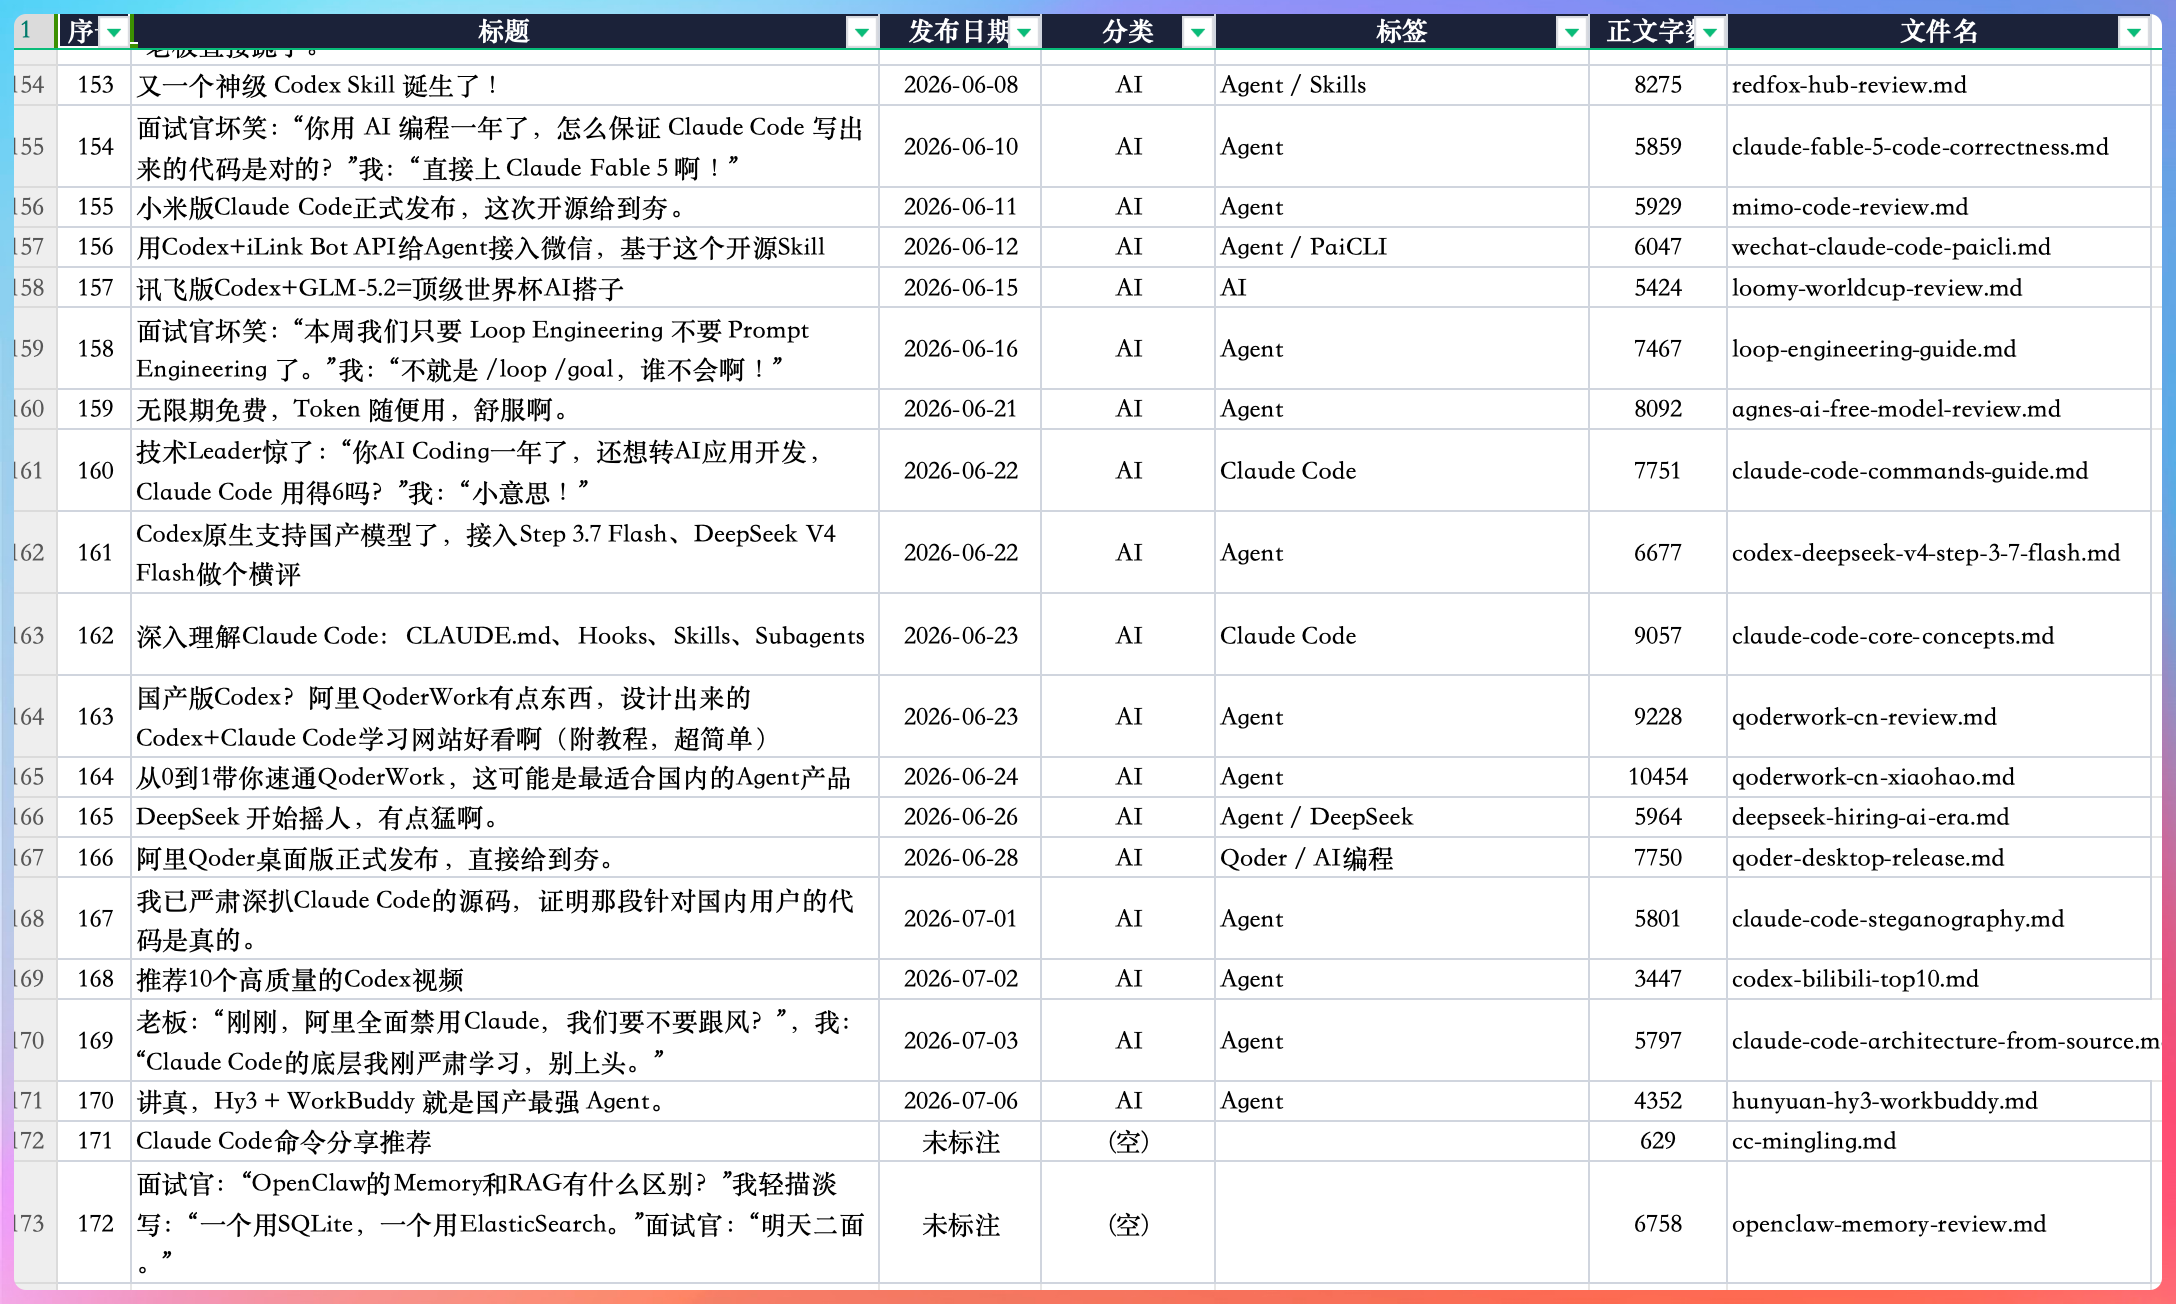Select the word count cell 6677

tap(1658, 553)
